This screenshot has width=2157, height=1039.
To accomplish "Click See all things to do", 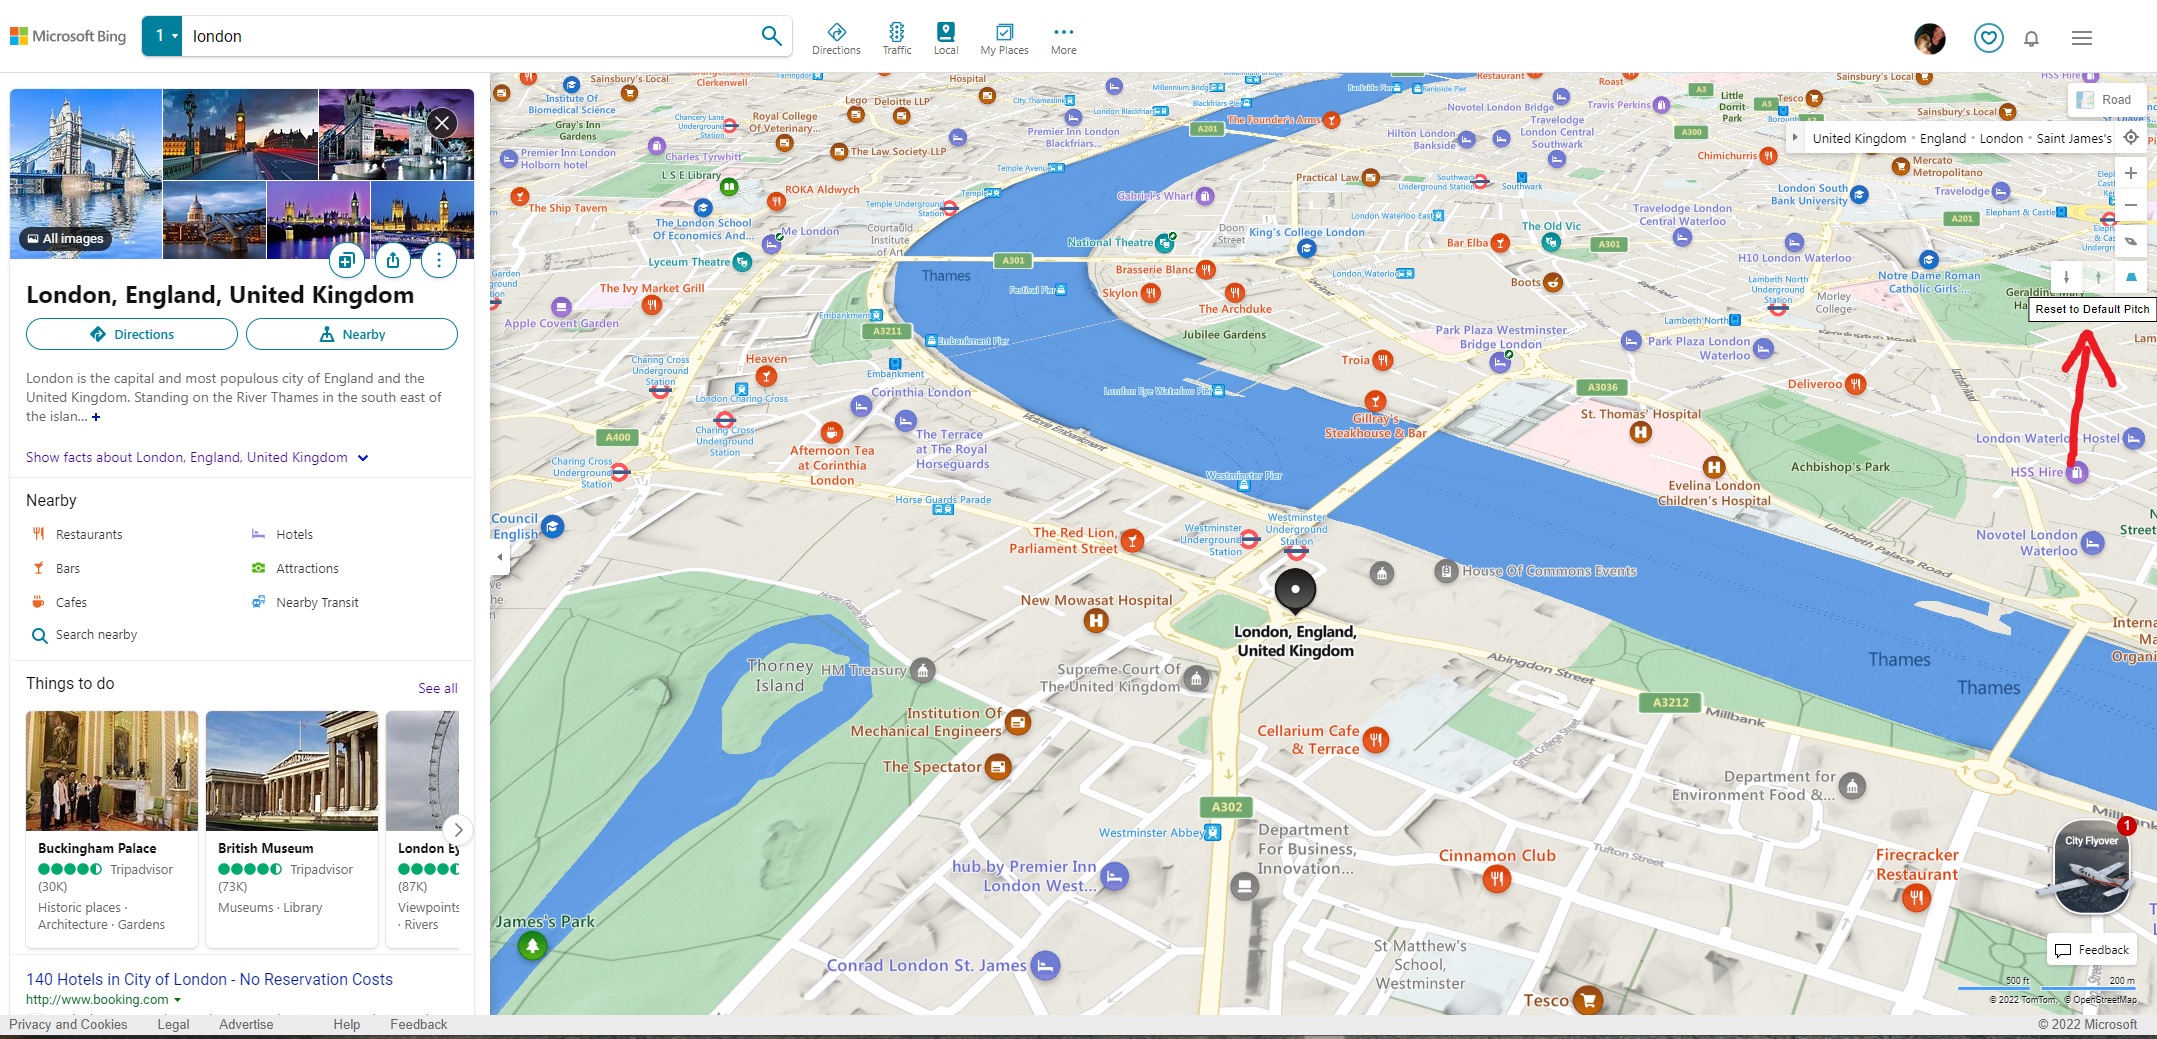I will point(438,688).
